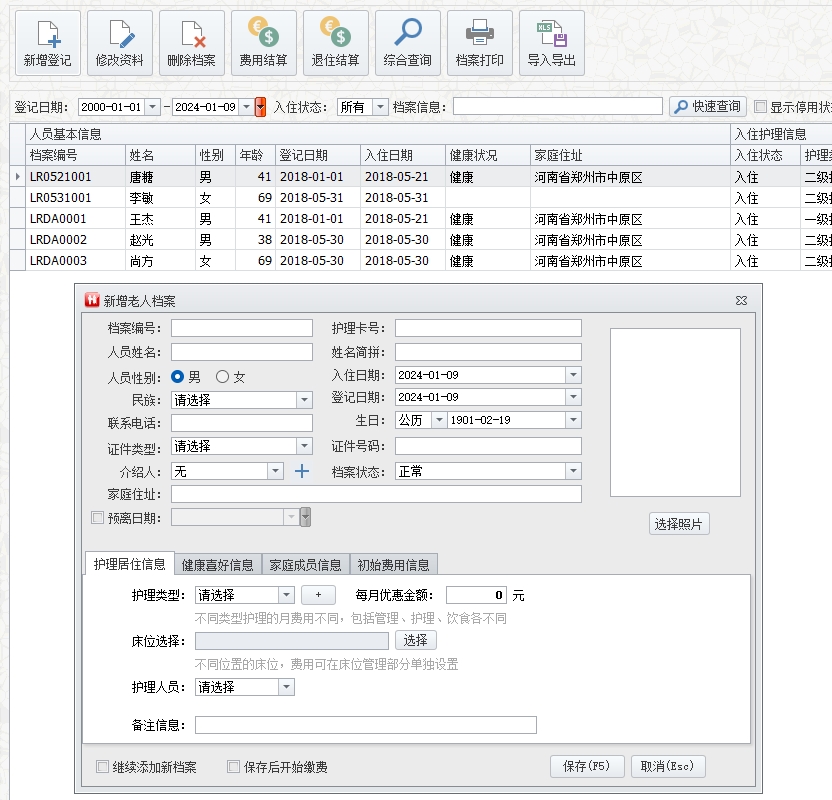
Task: Expand the 档案状态 combo box
Action: 573,471
